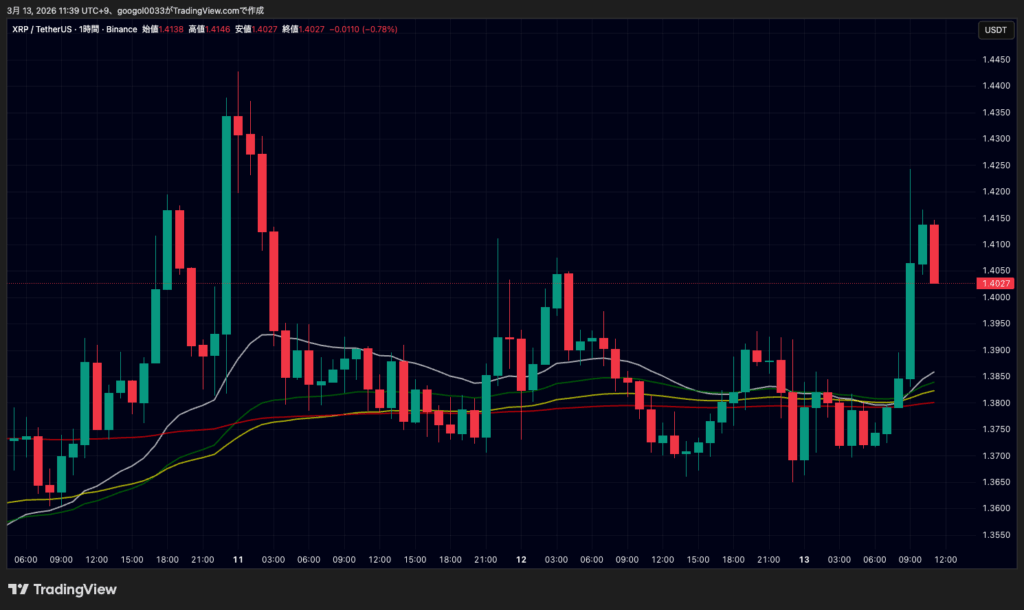
Task: Click the last red candle on the right
Action: [x=934, y=253]
